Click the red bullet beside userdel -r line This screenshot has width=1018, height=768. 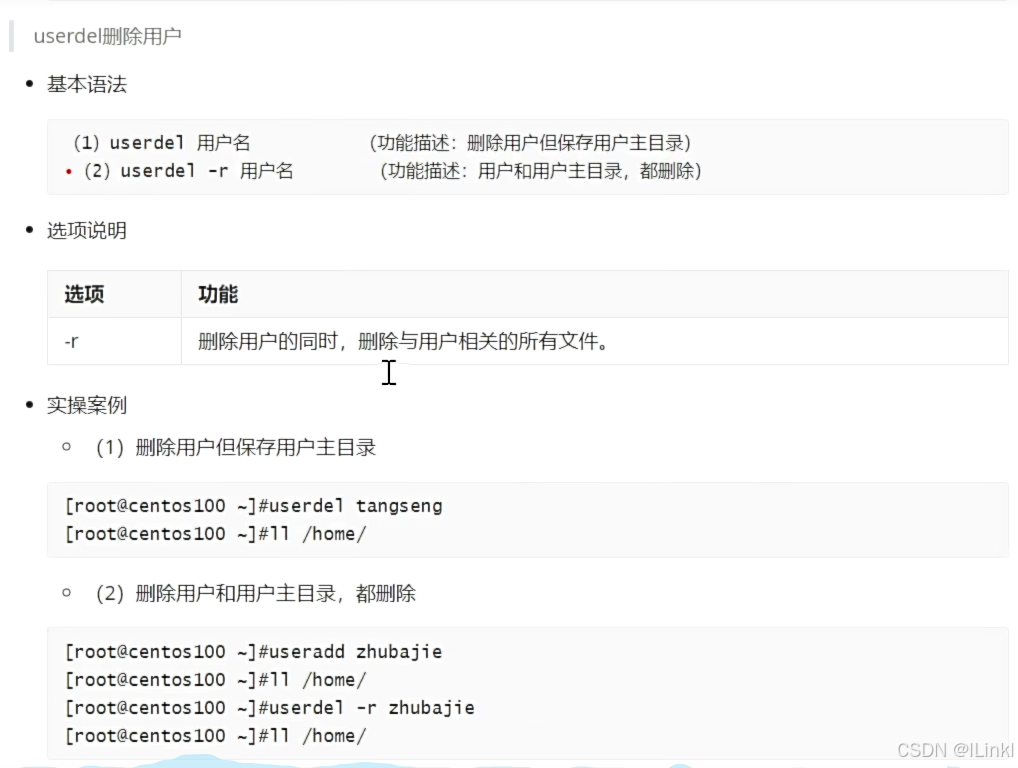(67, 171)
